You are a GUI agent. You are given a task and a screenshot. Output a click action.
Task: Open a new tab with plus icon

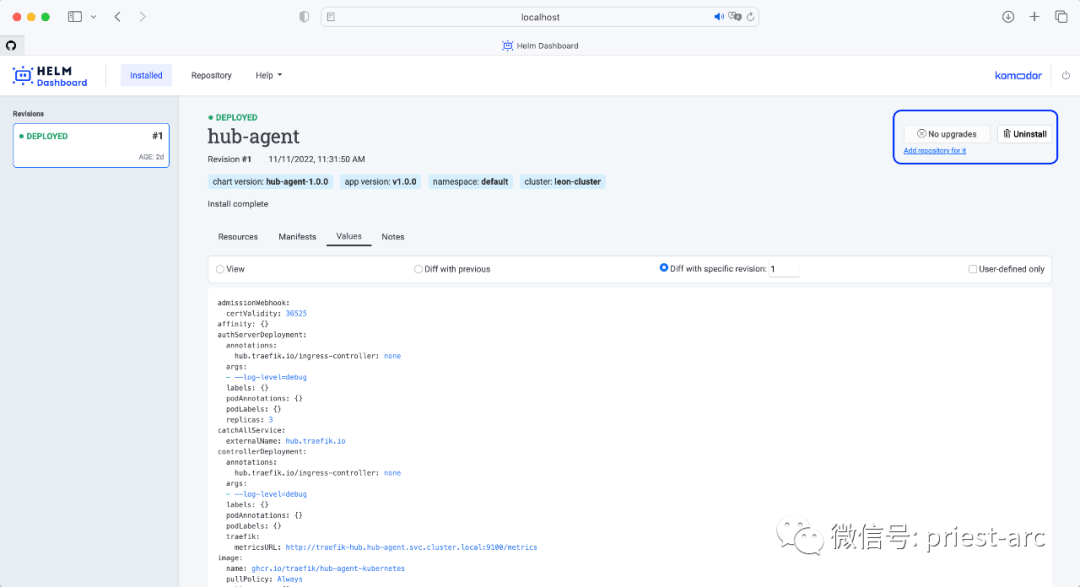point(1034,17)
